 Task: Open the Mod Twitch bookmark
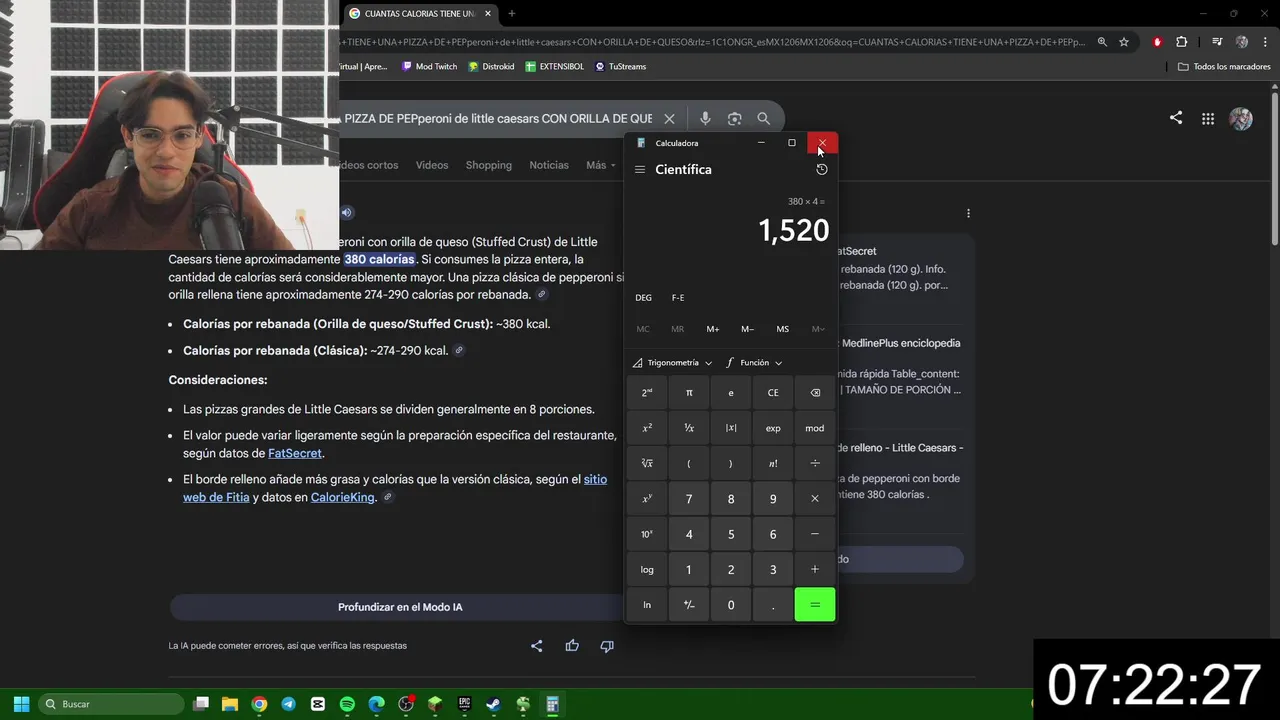point(429,66)
